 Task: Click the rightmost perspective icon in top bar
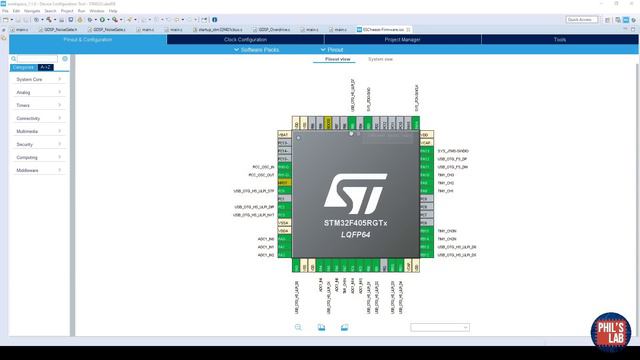[x=634, y=20]
